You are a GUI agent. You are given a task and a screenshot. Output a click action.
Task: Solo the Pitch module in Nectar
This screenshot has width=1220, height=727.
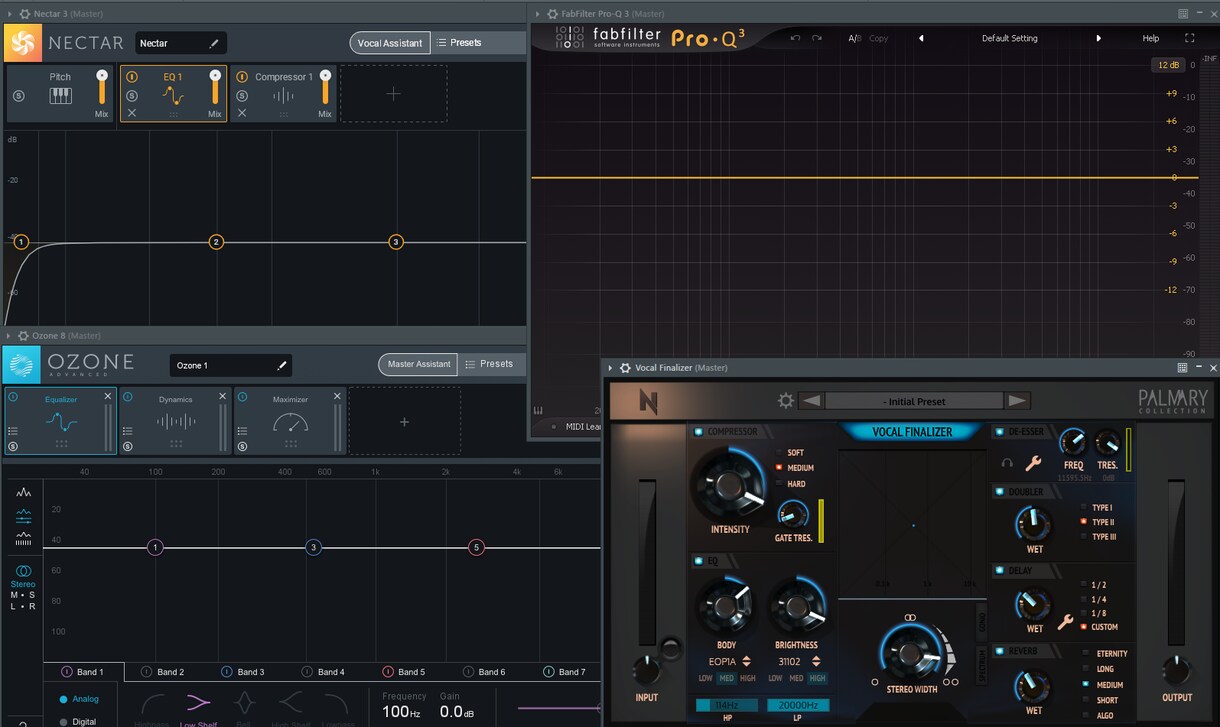coord(18,96)
